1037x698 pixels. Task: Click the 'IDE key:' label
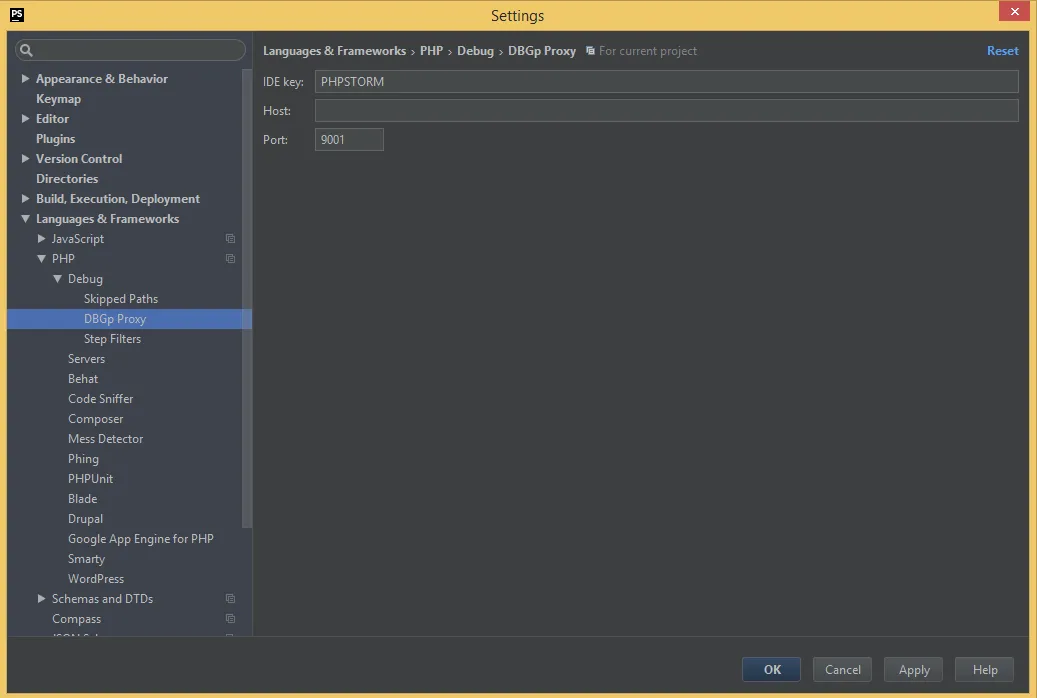click(283, 82)
